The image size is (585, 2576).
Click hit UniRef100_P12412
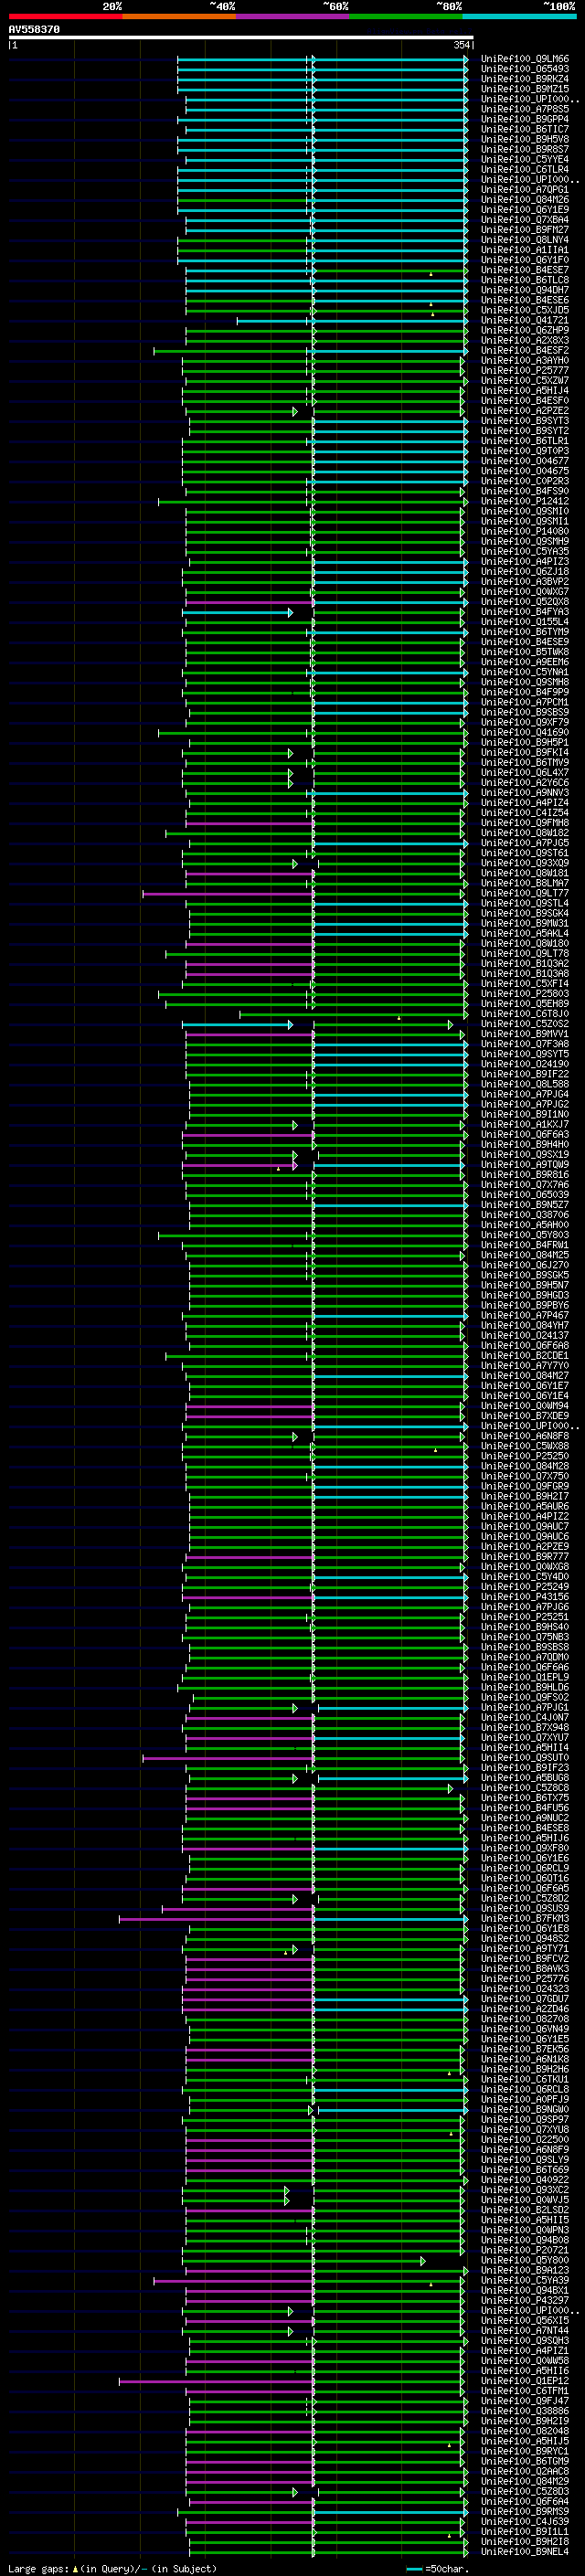pos(525,501)
